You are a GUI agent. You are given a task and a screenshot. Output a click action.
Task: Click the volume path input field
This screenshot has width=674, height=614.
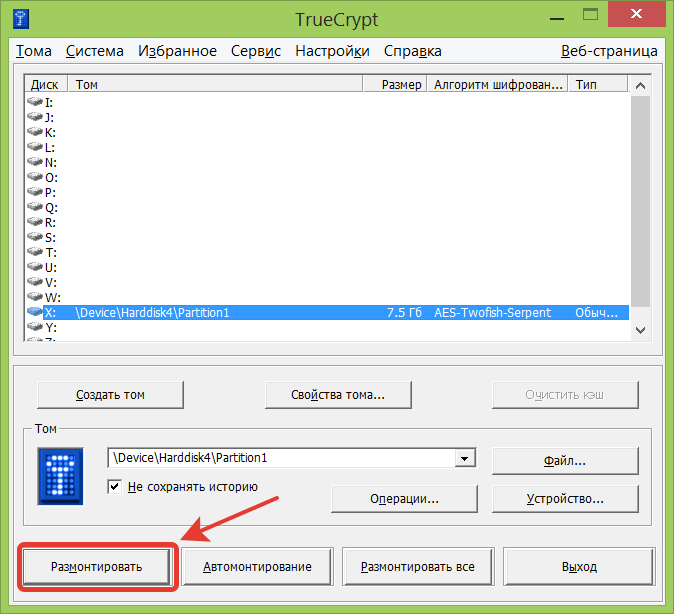pos(280,458)
